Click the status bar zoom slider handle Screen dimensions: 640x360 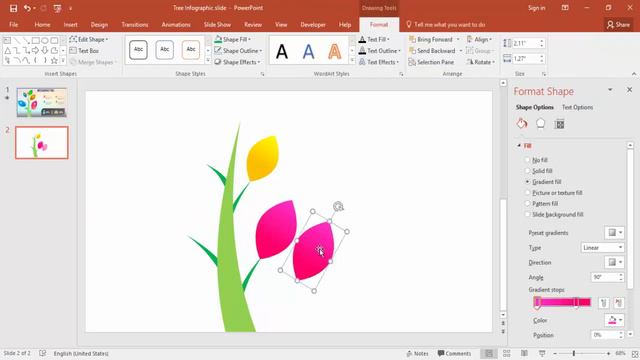tap(573, 353)
